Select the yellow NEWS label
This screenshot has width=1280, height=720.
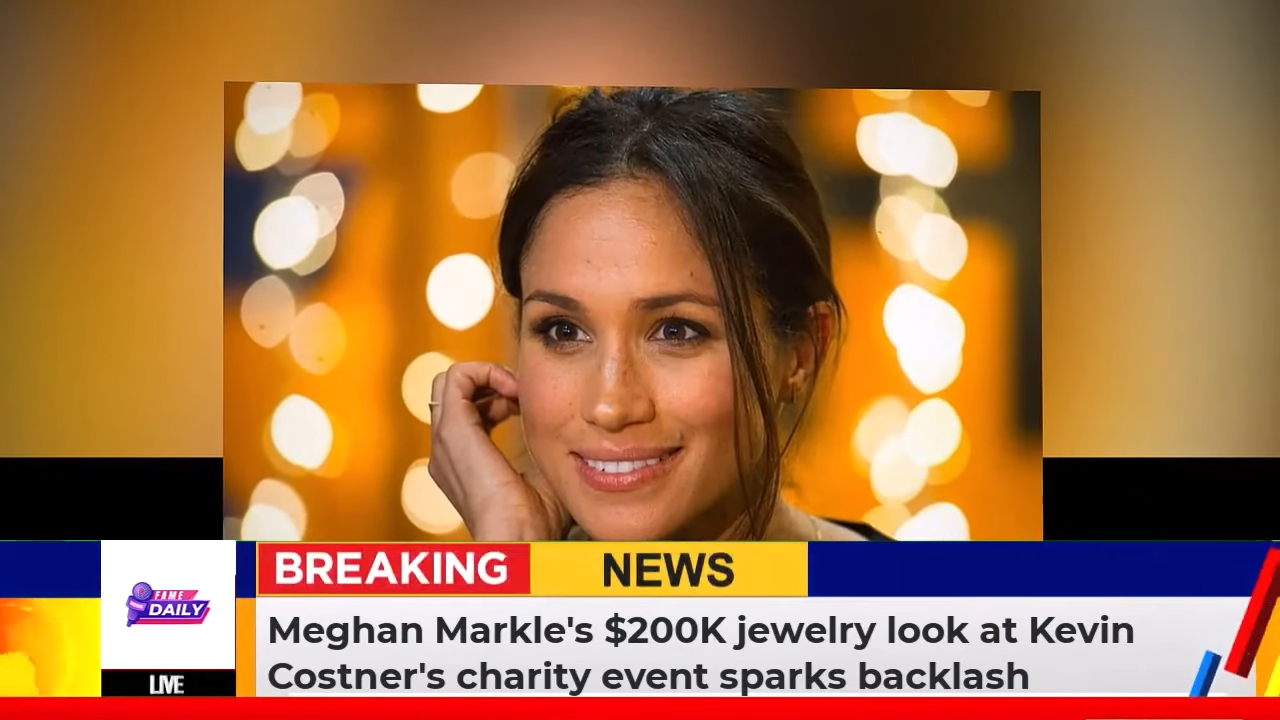[x=668, y=569]
